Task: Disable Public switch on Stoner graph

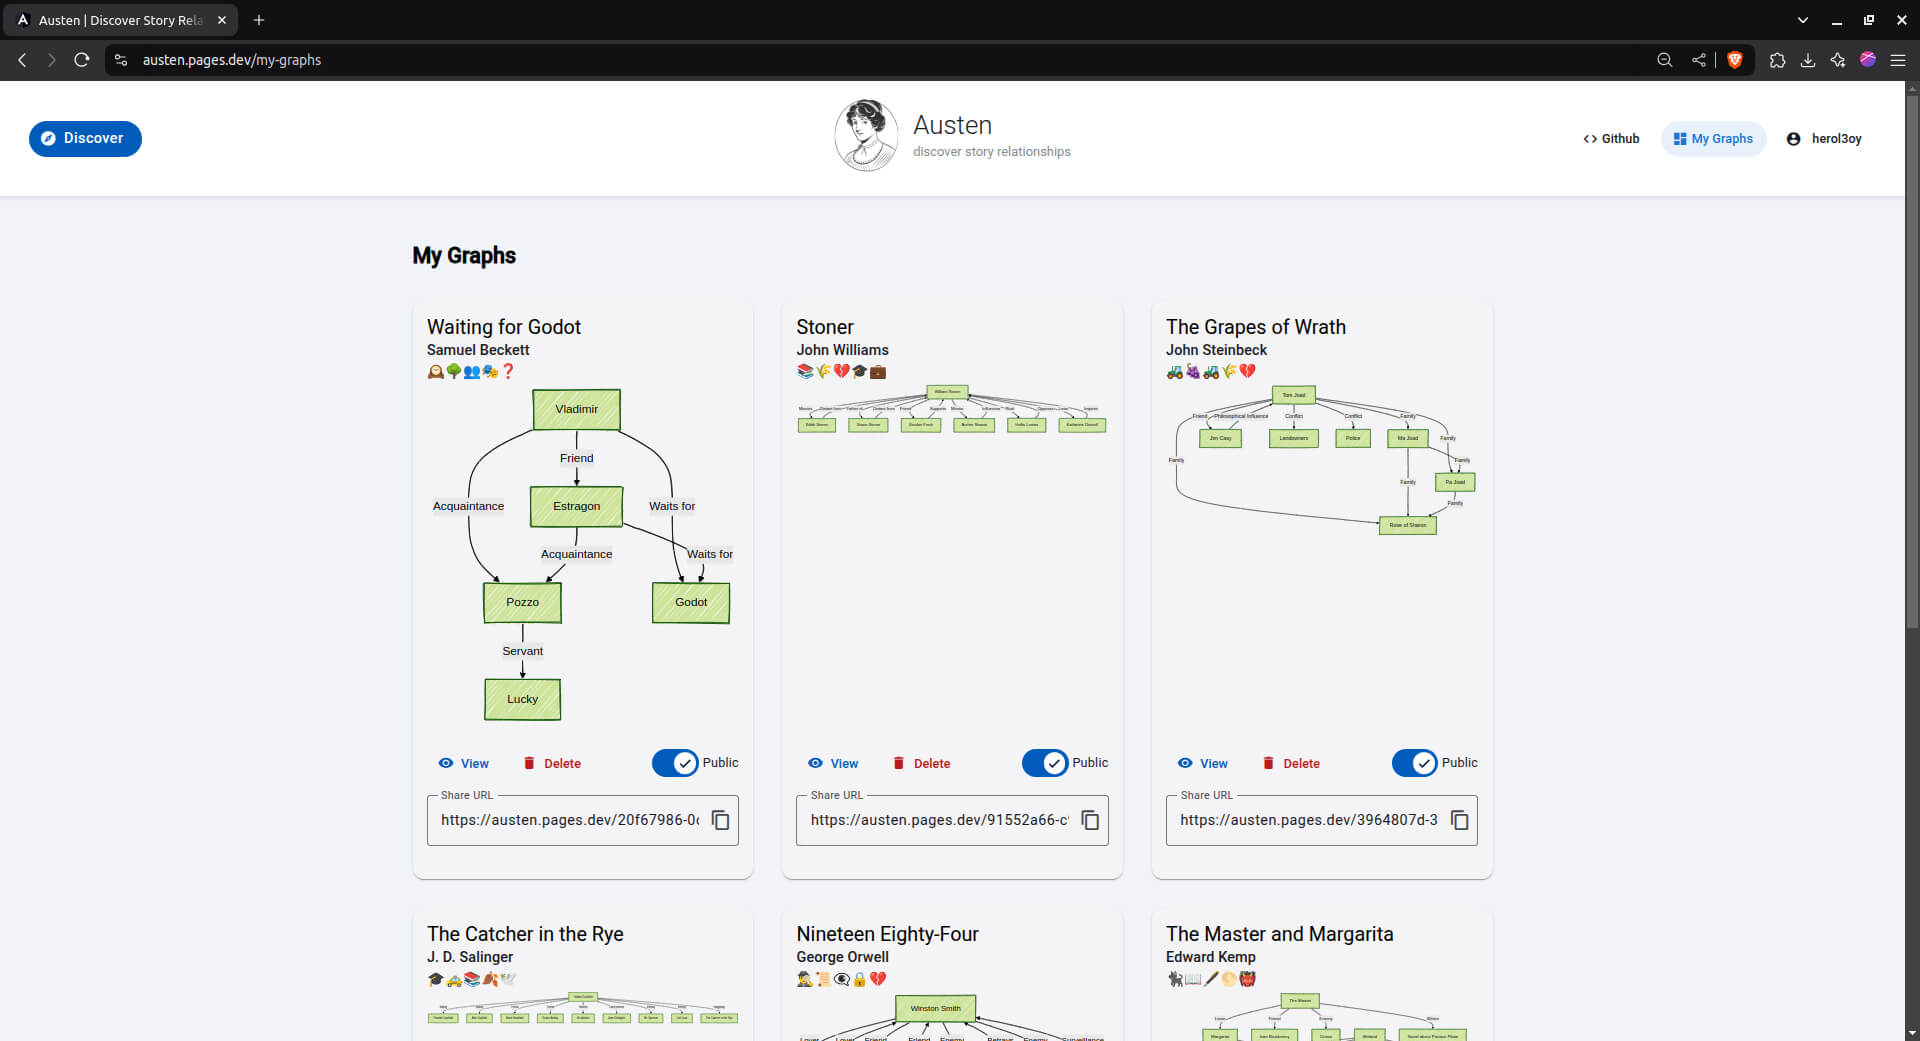Action: point(1045,763)
